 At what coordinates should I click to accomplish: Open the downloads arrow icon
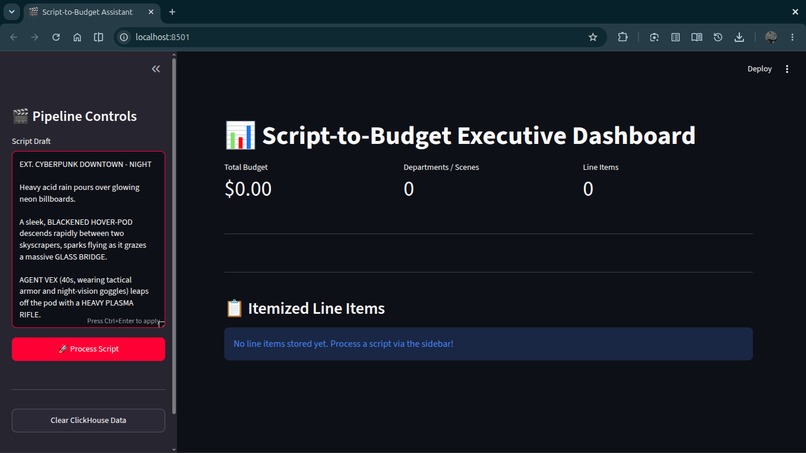click(x=739, y=37)
